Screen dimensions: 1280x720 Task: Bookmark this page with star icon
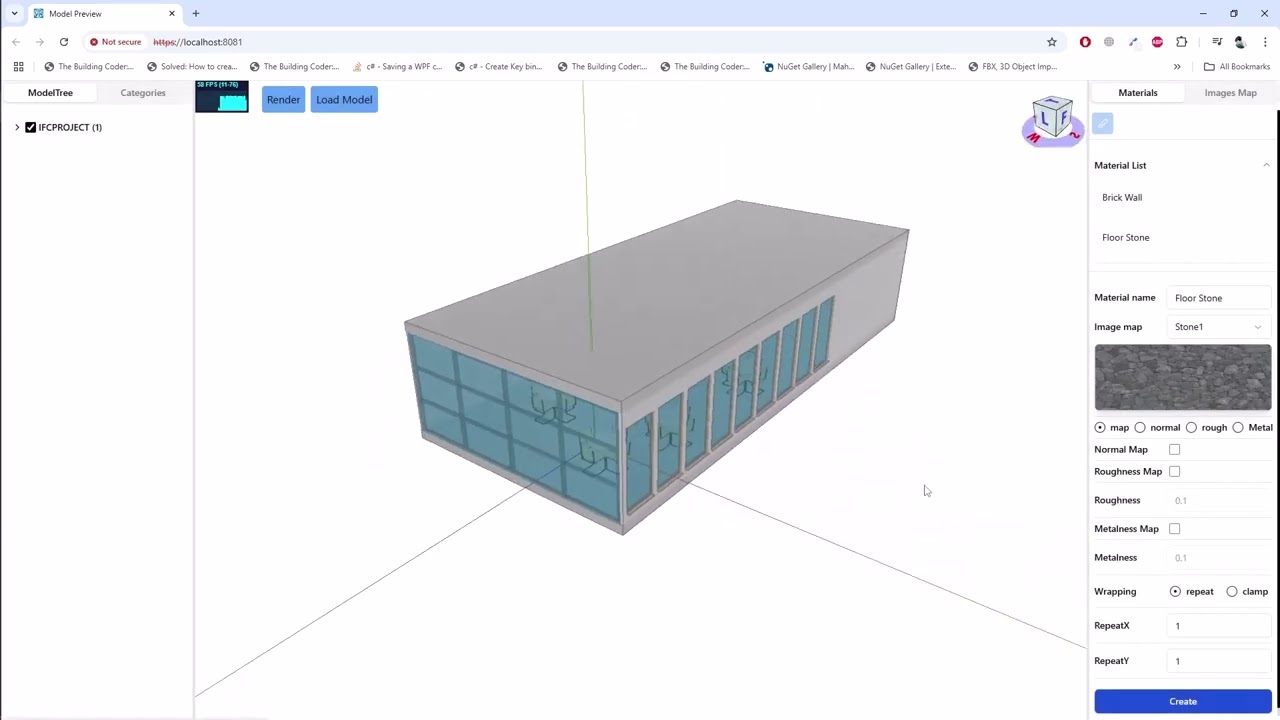pyautogui.click(x=1052, y=42)
